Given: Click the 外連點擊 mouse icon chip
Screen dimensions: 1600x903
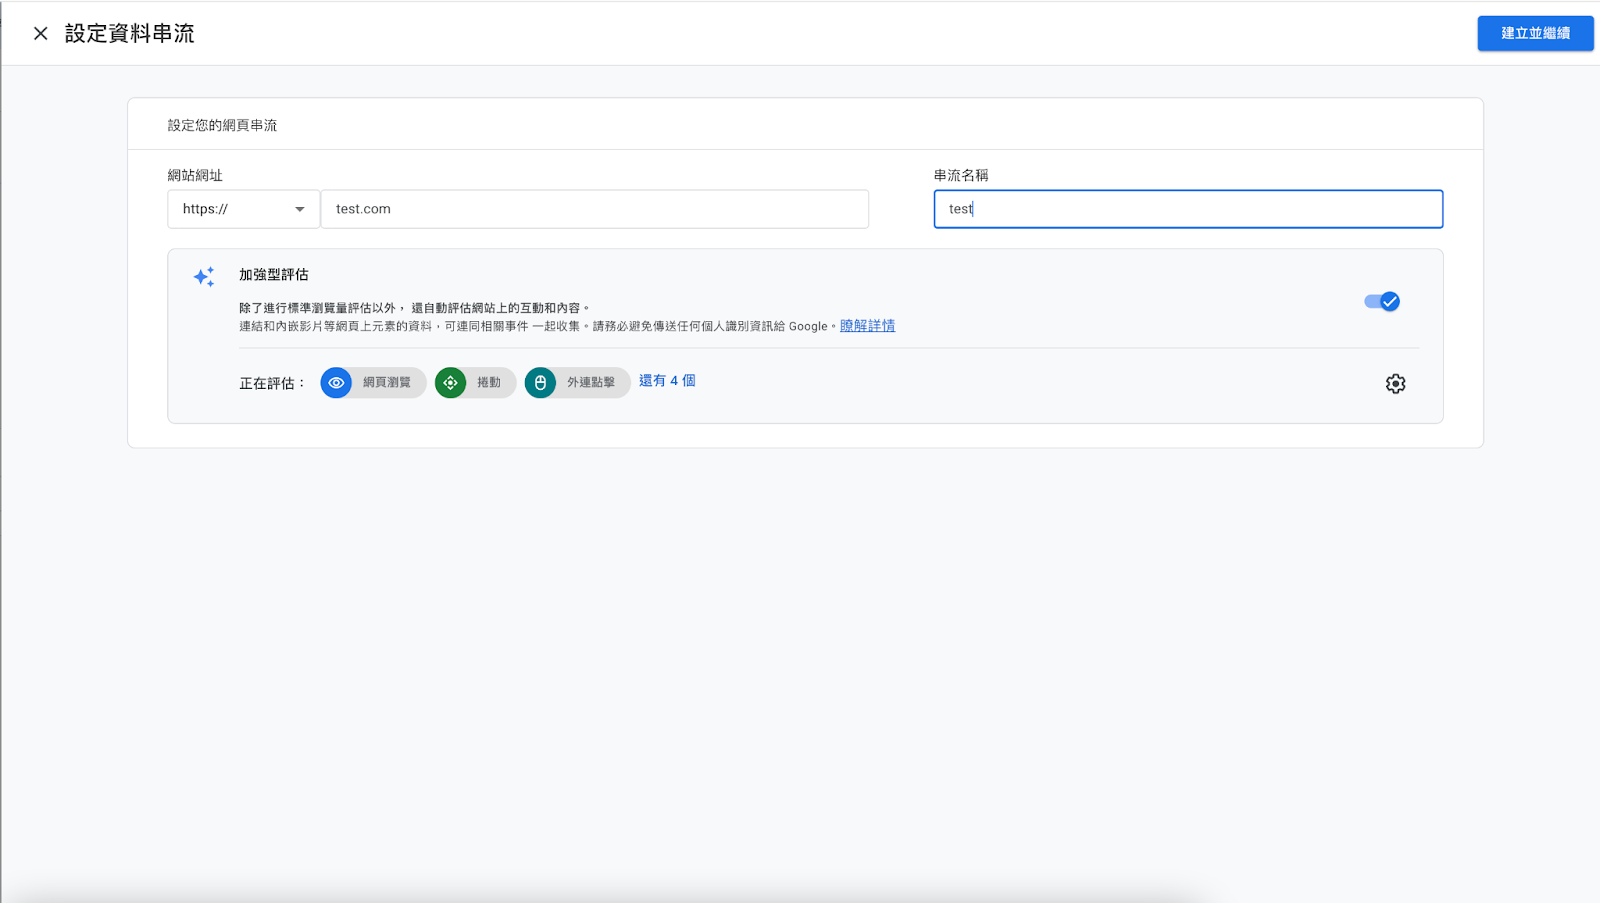Looking at the screenshot, I should [577, 382].
